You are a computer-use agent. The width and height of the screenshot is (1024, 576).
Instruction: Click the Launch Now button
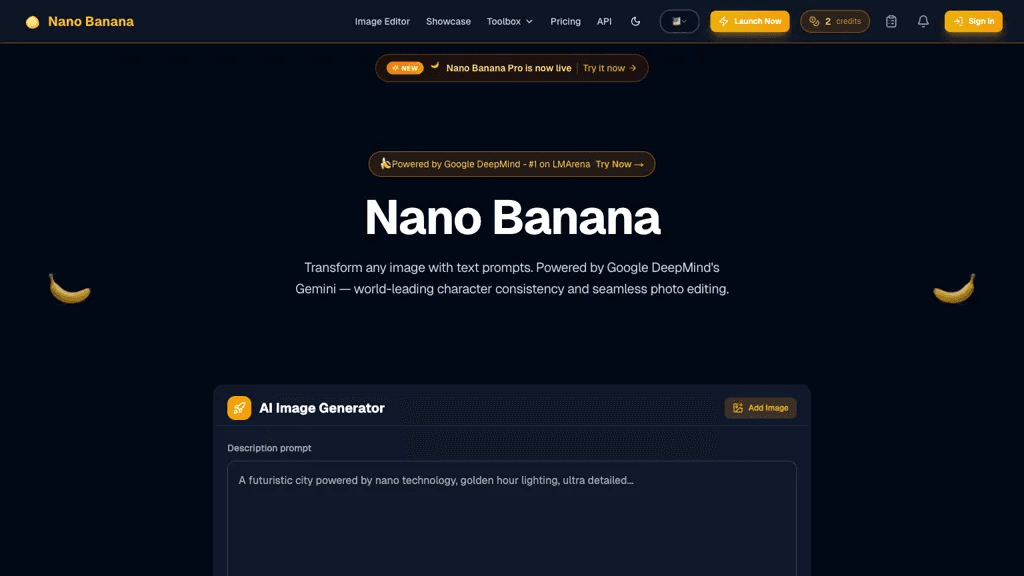click(750, 22)
